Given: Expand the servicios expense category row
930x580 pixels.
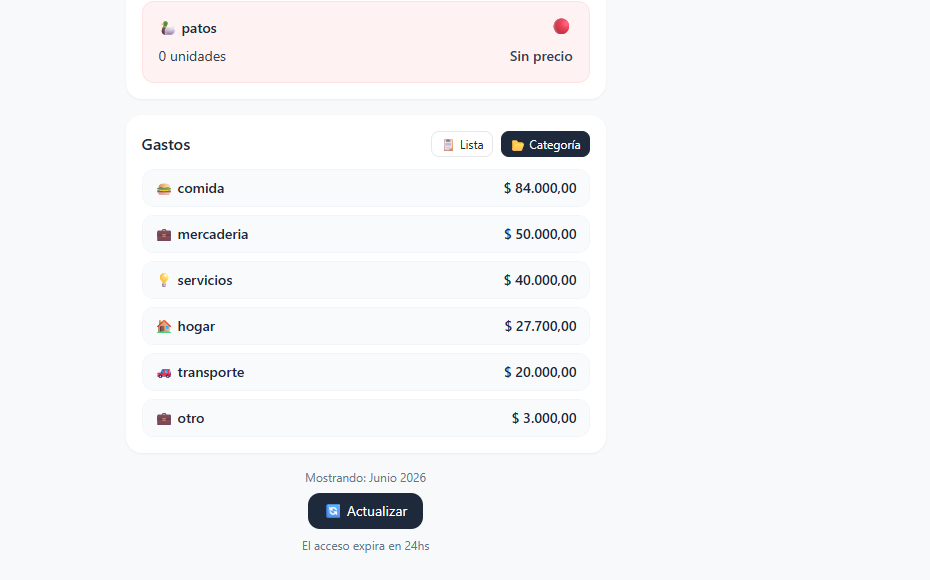Looking at the screenshot, I should coord(366,280).
